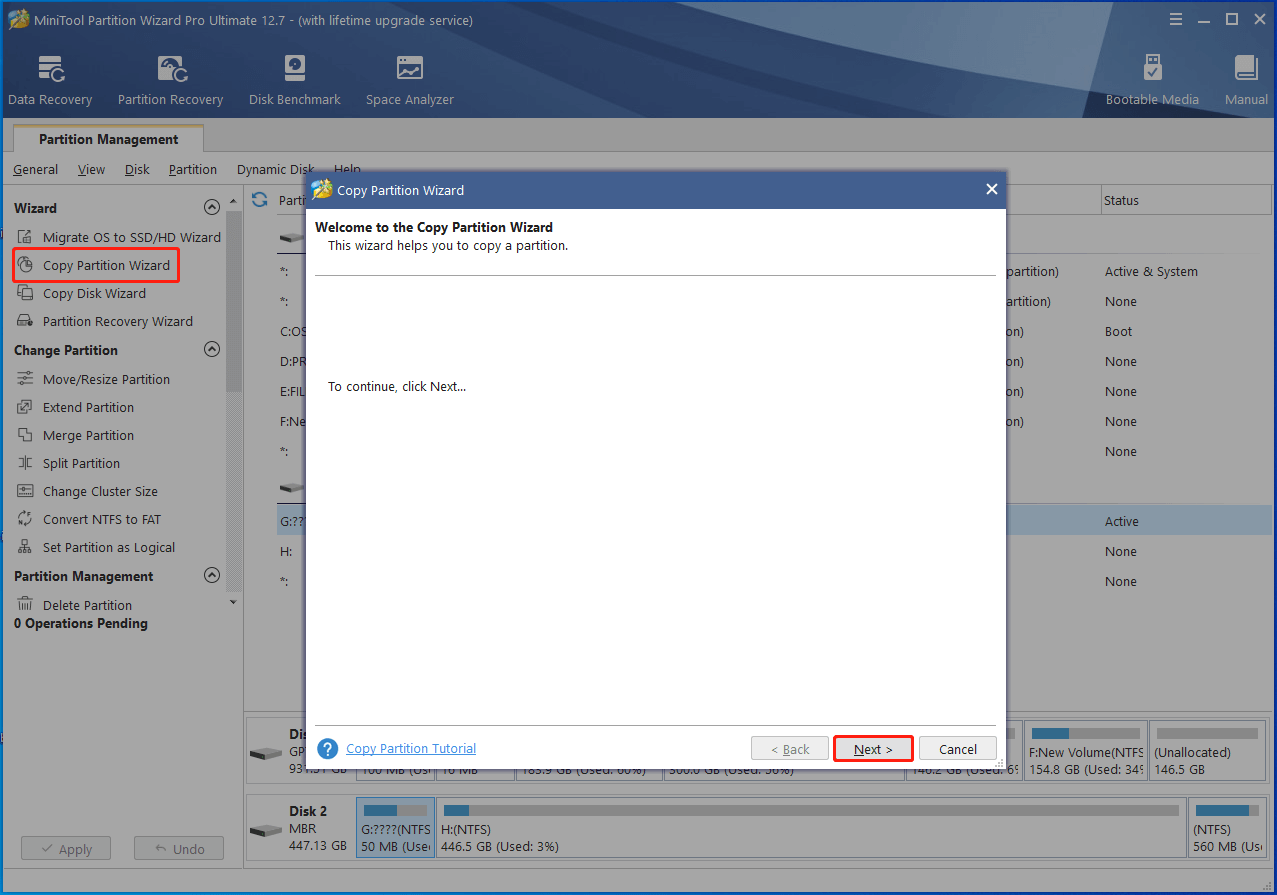Screen dimensions: 1277x895
Task: Select the Partition Management tab
Action: point(108,139)
